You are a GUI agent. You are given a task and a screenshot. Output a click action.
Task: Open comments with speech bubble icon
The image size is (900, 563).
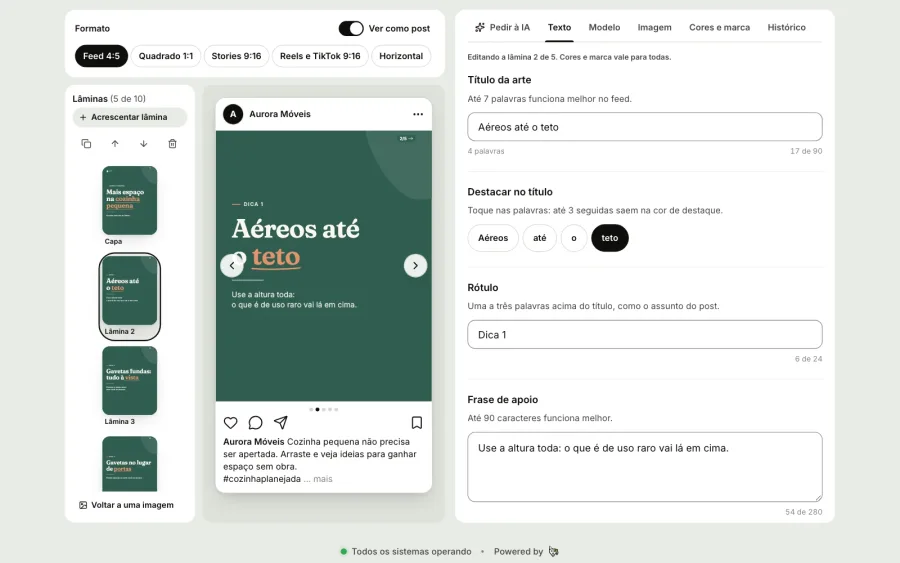coord(255,423)
